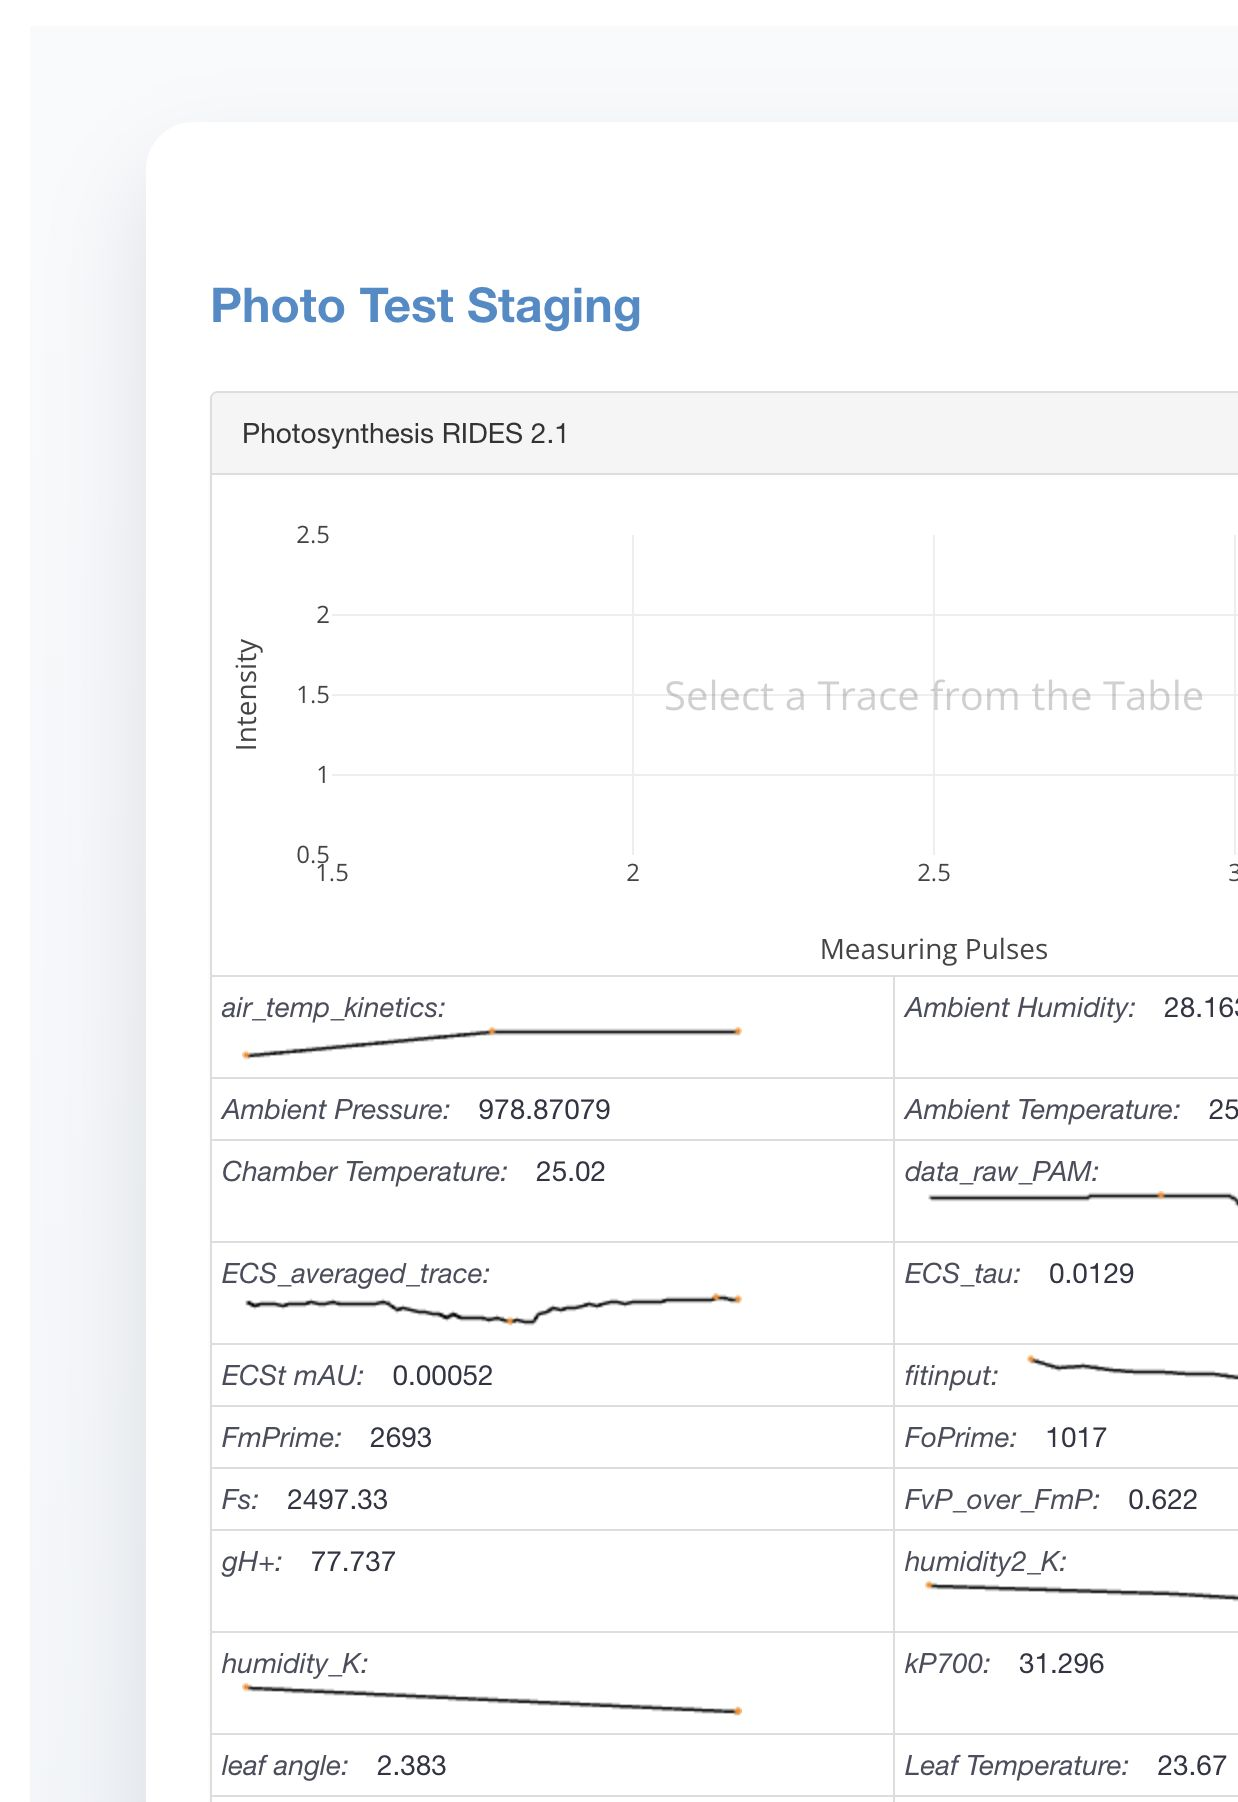Select the ECS_averaged_trace sparkline

point(492,1308)
